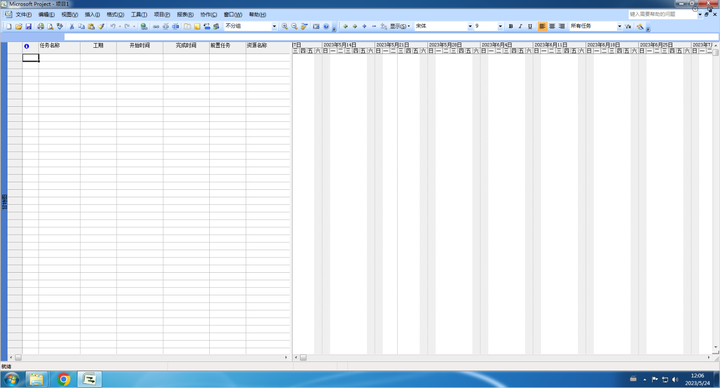Screen dimensions: 720x388
Task: Insert a hyperlink with the globe icon
Action: point(144,27)
